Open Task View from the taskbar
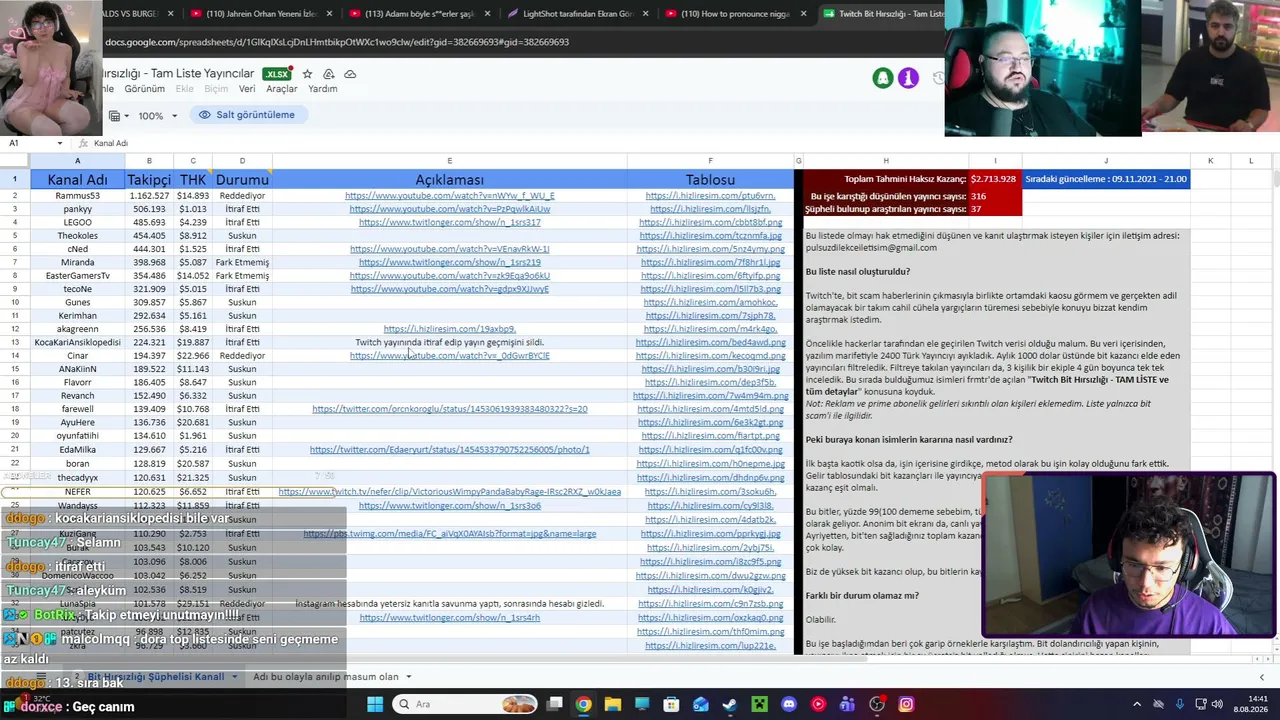The height and width of the screenshot is (720, 1280). [x=554, y=704]
